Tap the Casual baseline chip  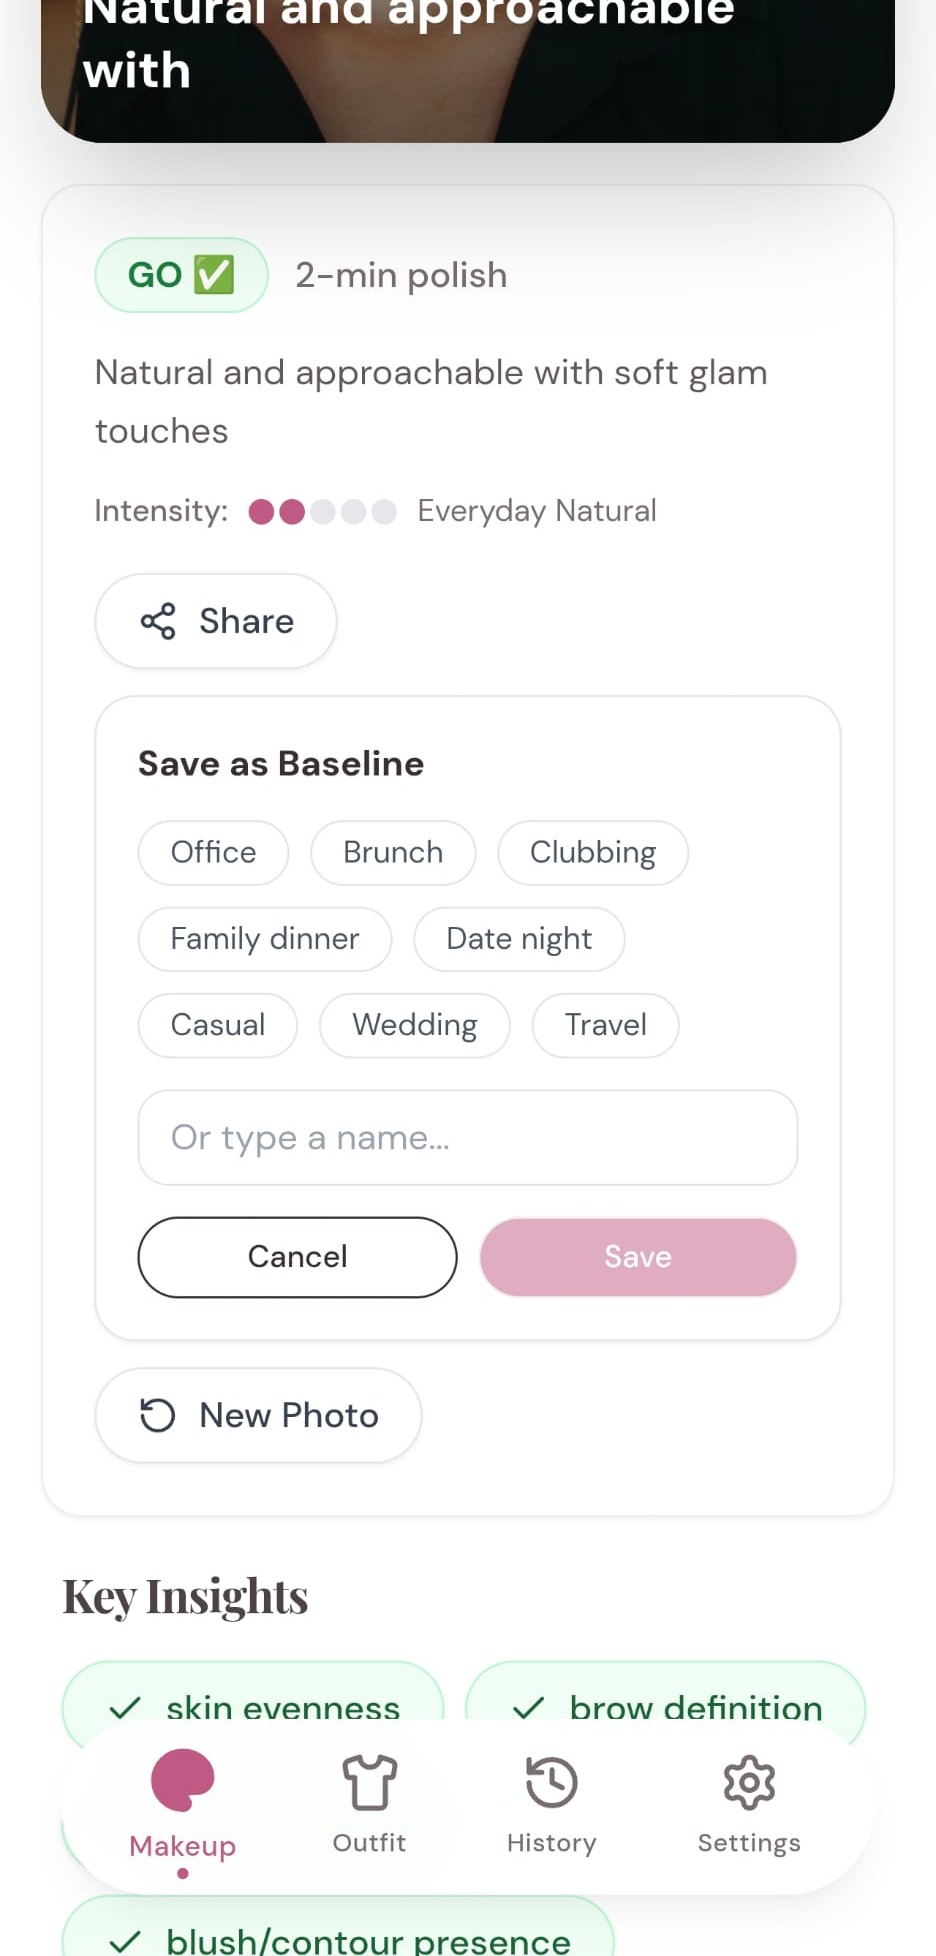pos(218,1025)
